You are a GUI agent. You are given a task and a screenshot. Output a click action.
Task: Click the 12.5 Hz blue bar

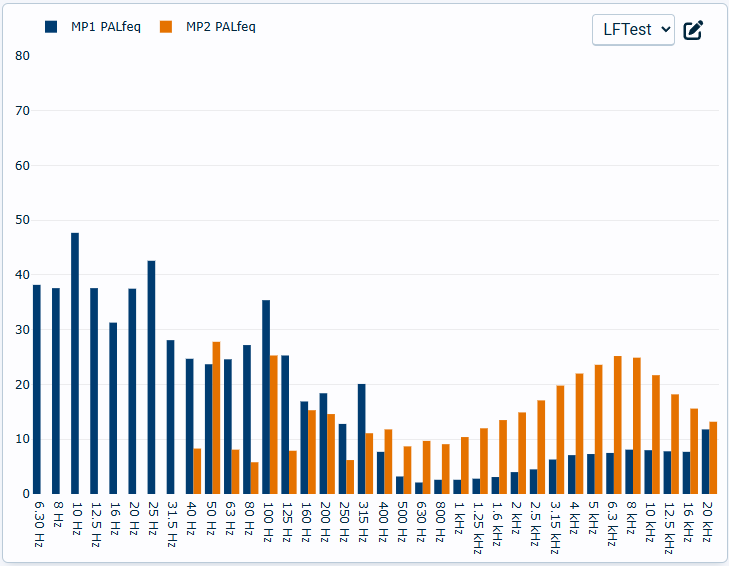(x=94, y=391)
